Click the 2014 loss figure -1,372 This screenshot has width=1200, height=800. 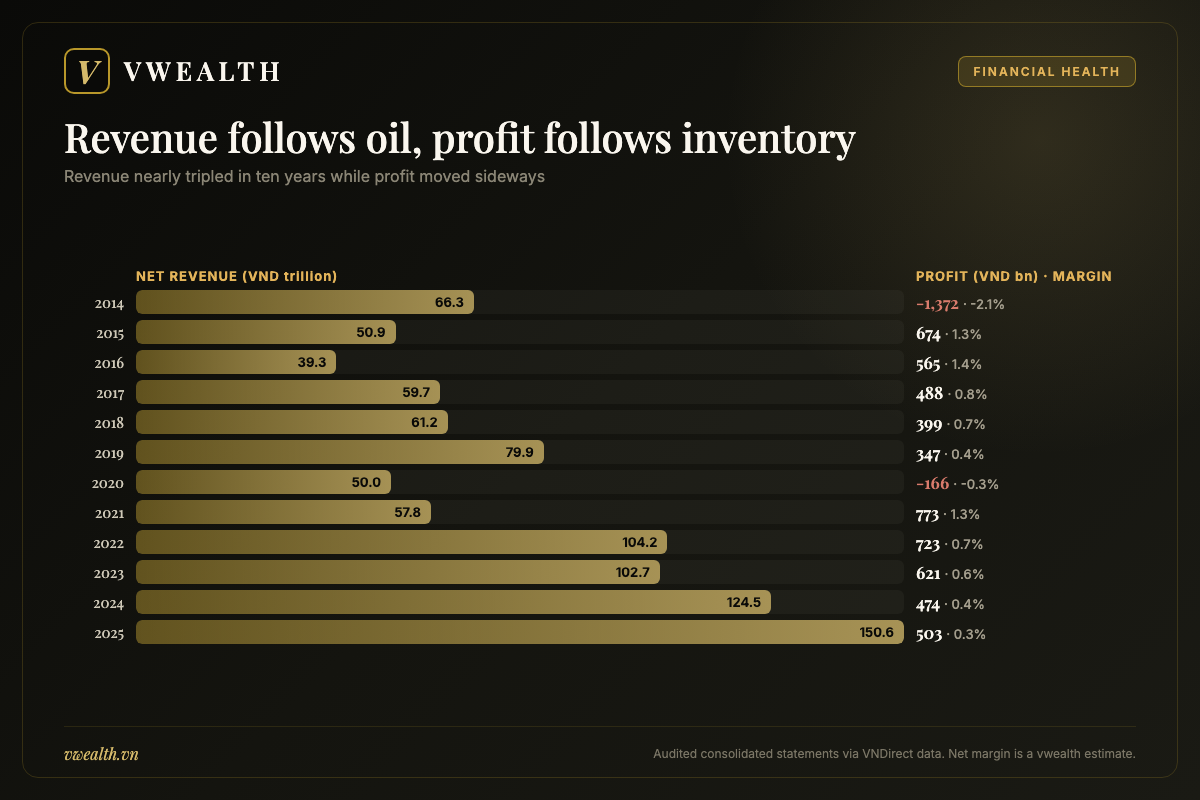click(x=938, y=303)
